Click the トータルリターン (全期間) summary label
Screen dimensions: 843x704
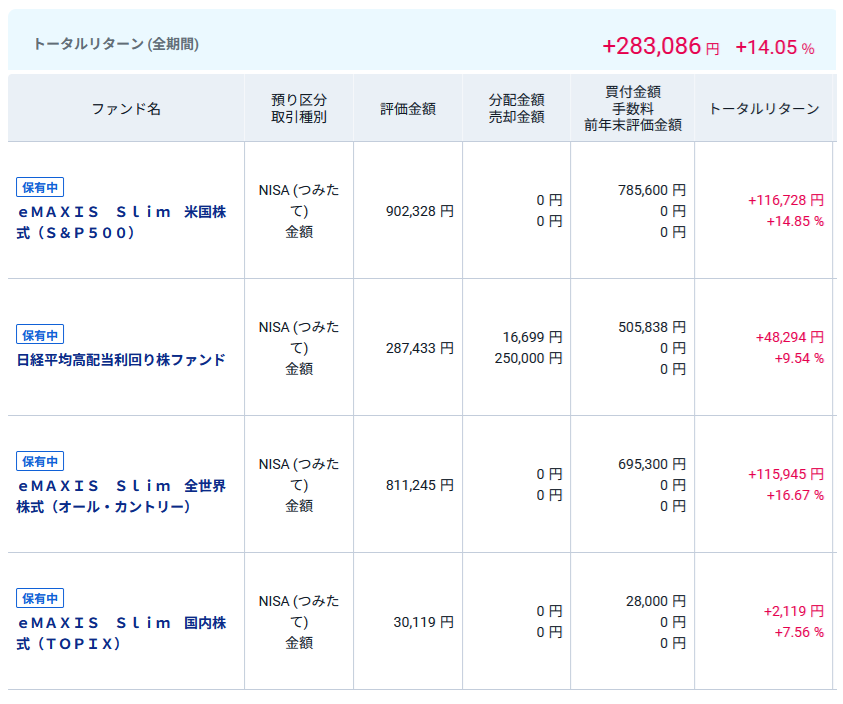coord(115,44)
